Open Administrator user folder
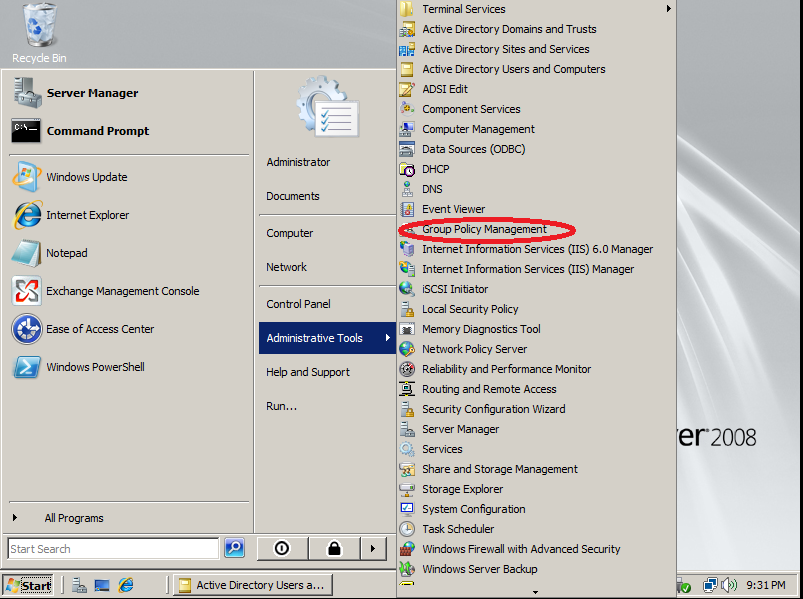 [x=298, y=162]
